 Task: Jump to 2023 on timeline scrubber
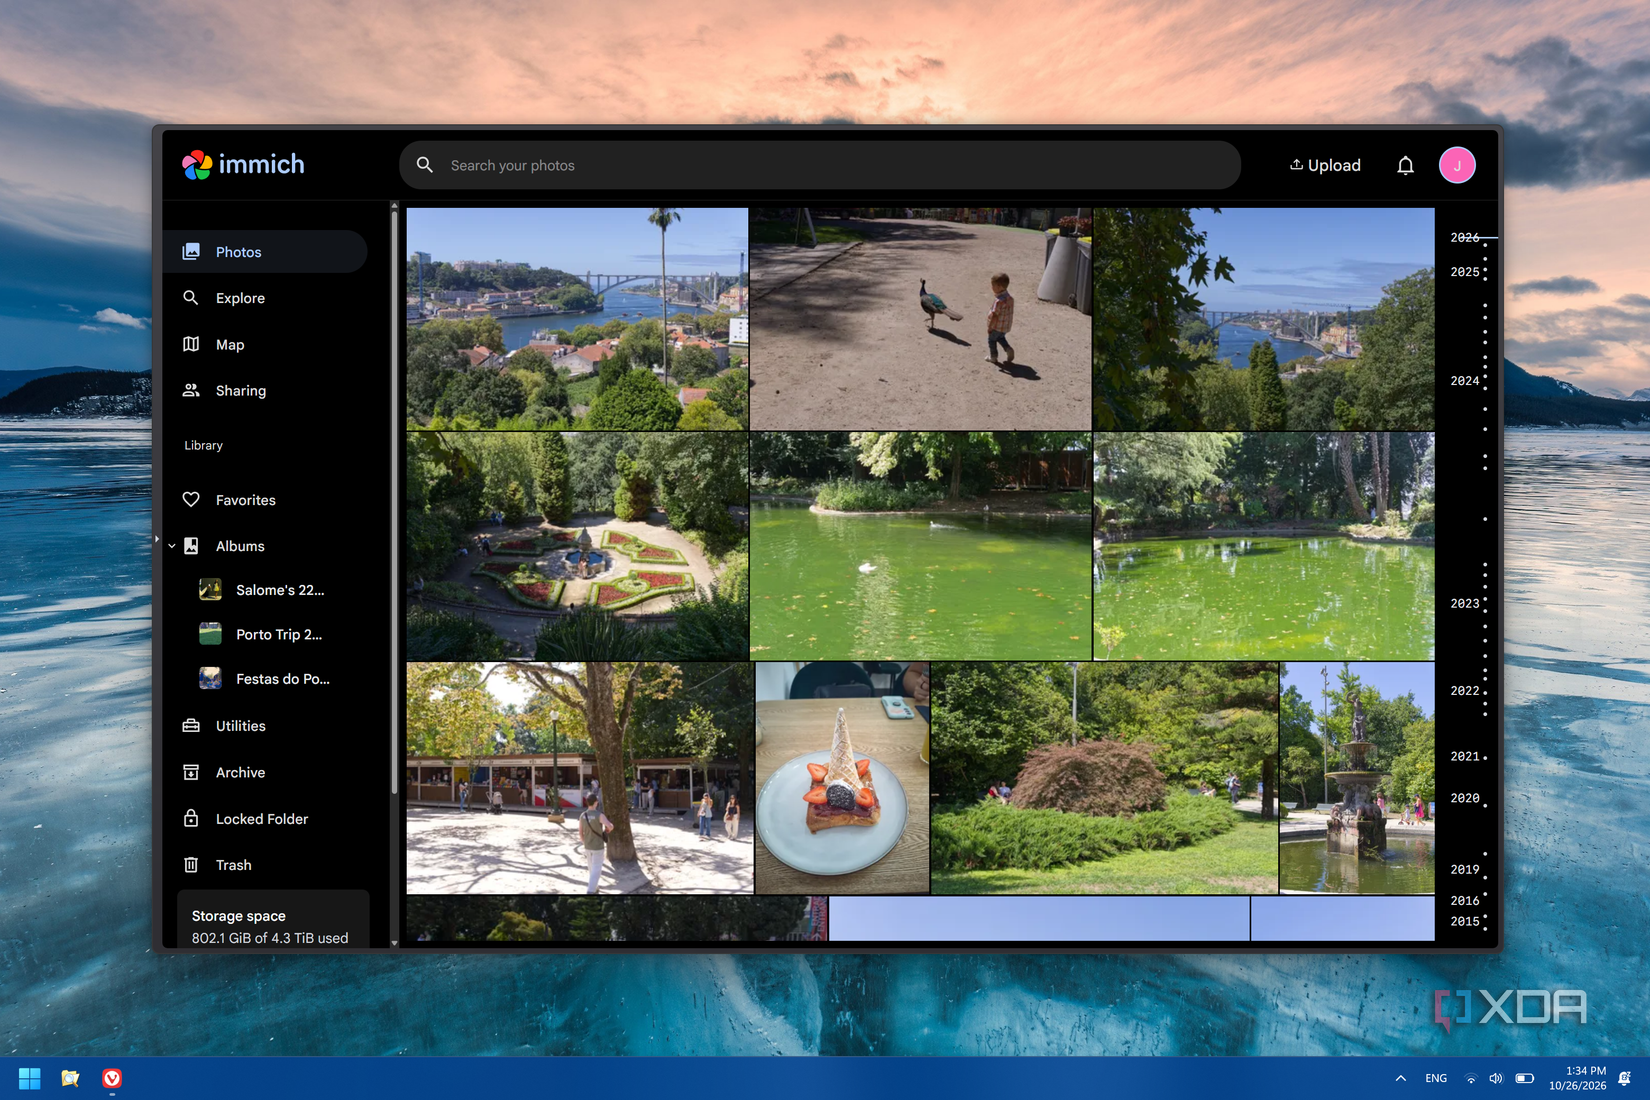point(1465,603)
